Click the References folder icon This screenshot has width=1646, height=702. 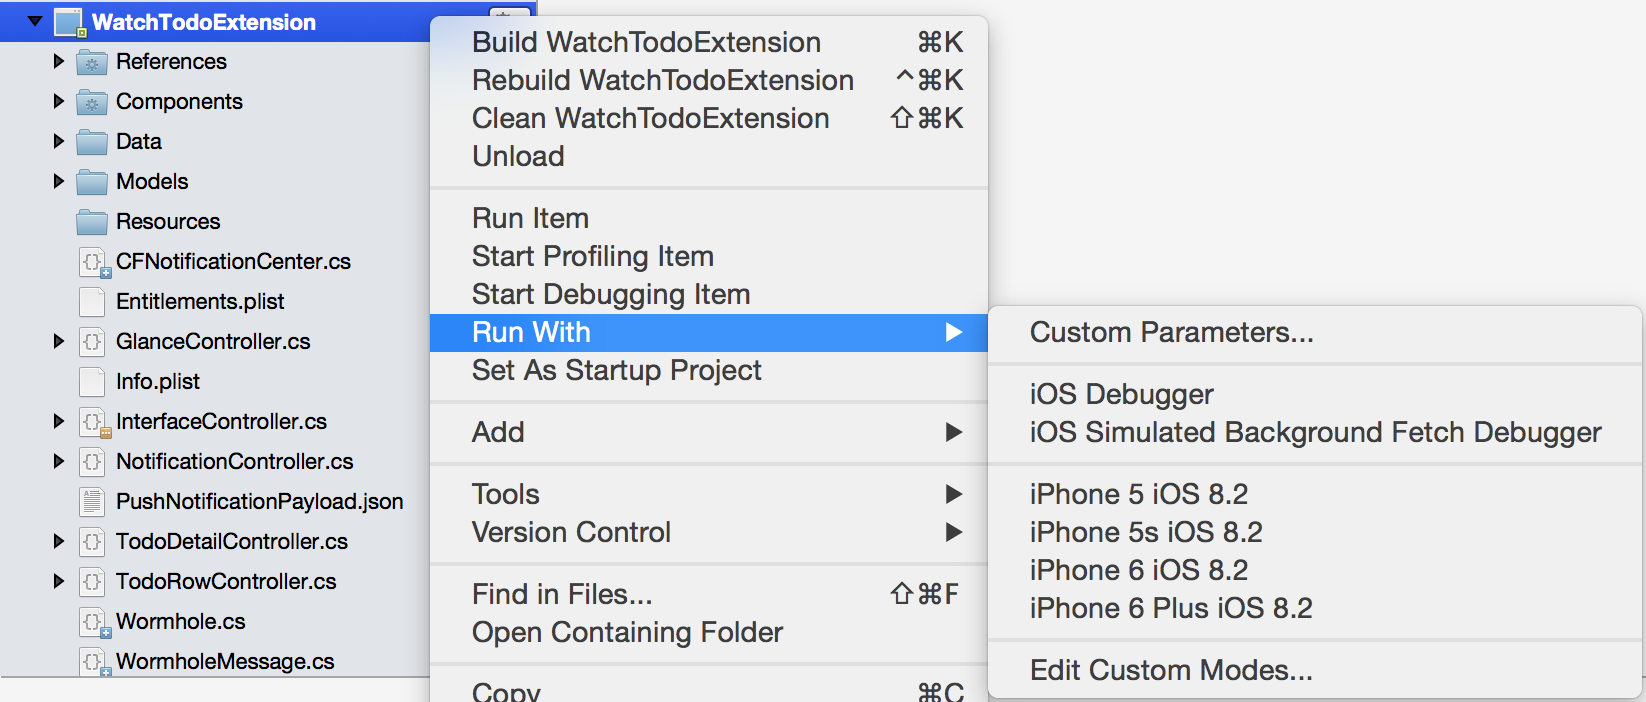[92, 62]
